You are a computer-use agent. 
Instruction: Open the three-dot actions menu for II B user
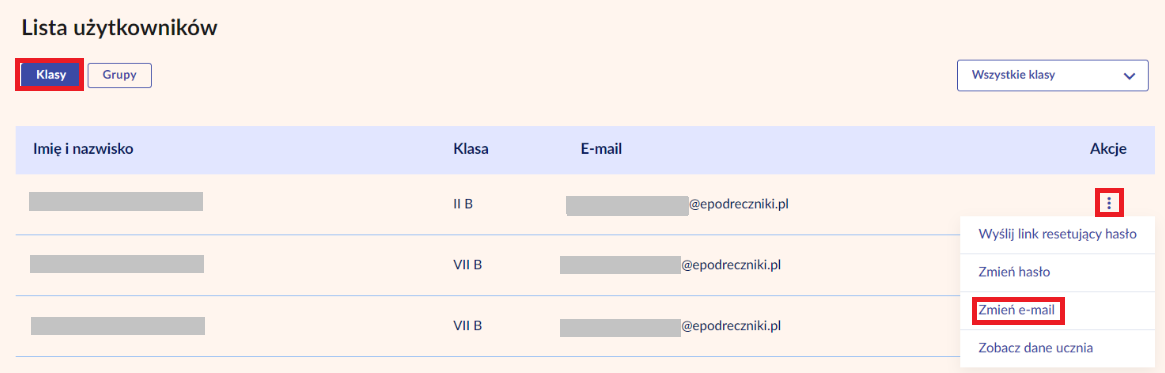(x=1109, y=202)
